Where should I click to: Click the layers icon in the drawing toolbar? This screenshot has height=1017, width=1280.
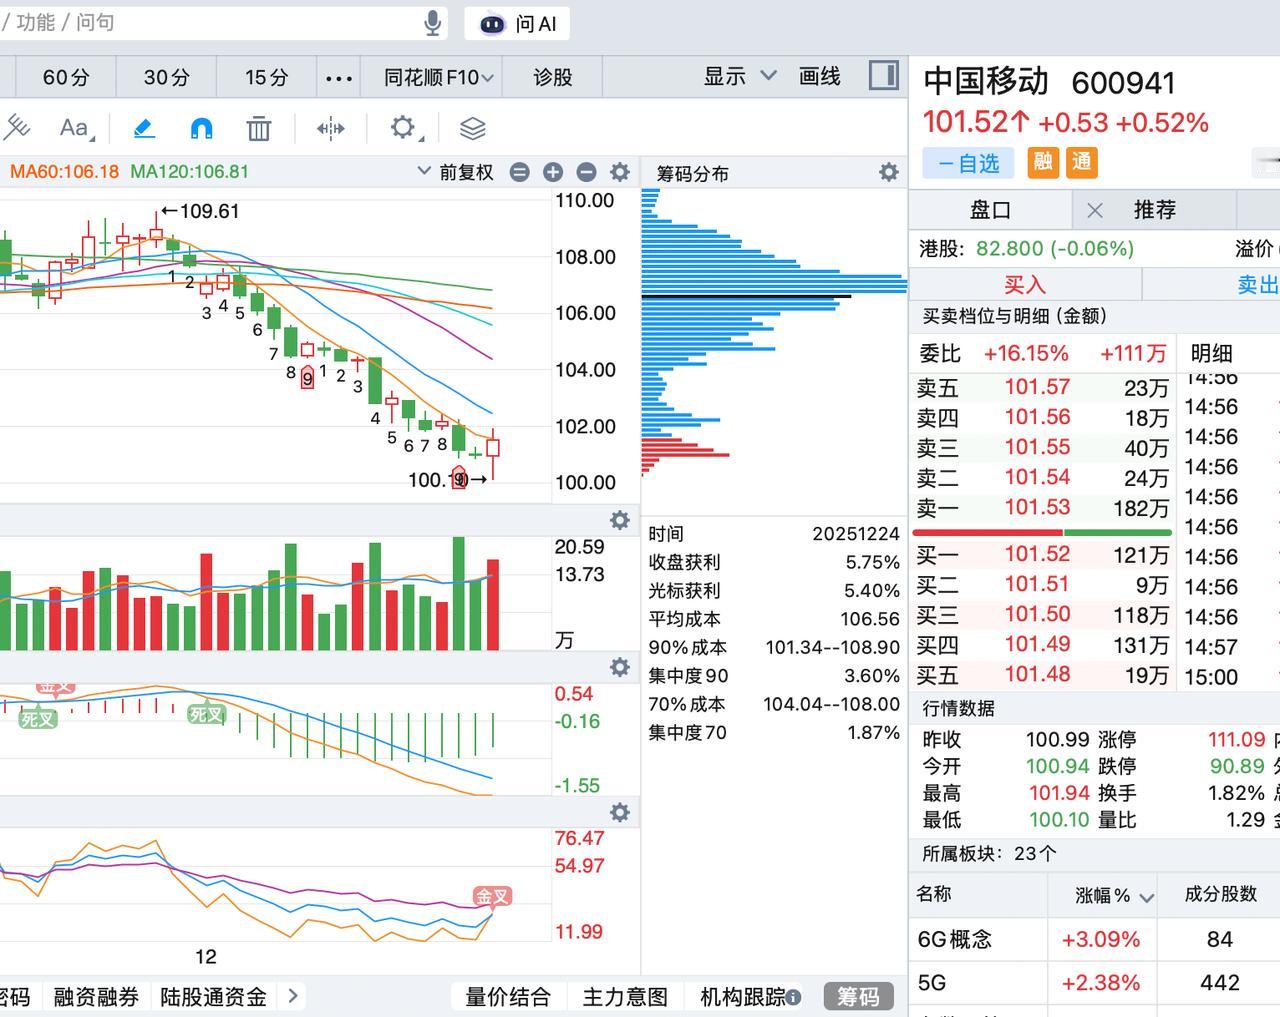[x=470, y=128]
